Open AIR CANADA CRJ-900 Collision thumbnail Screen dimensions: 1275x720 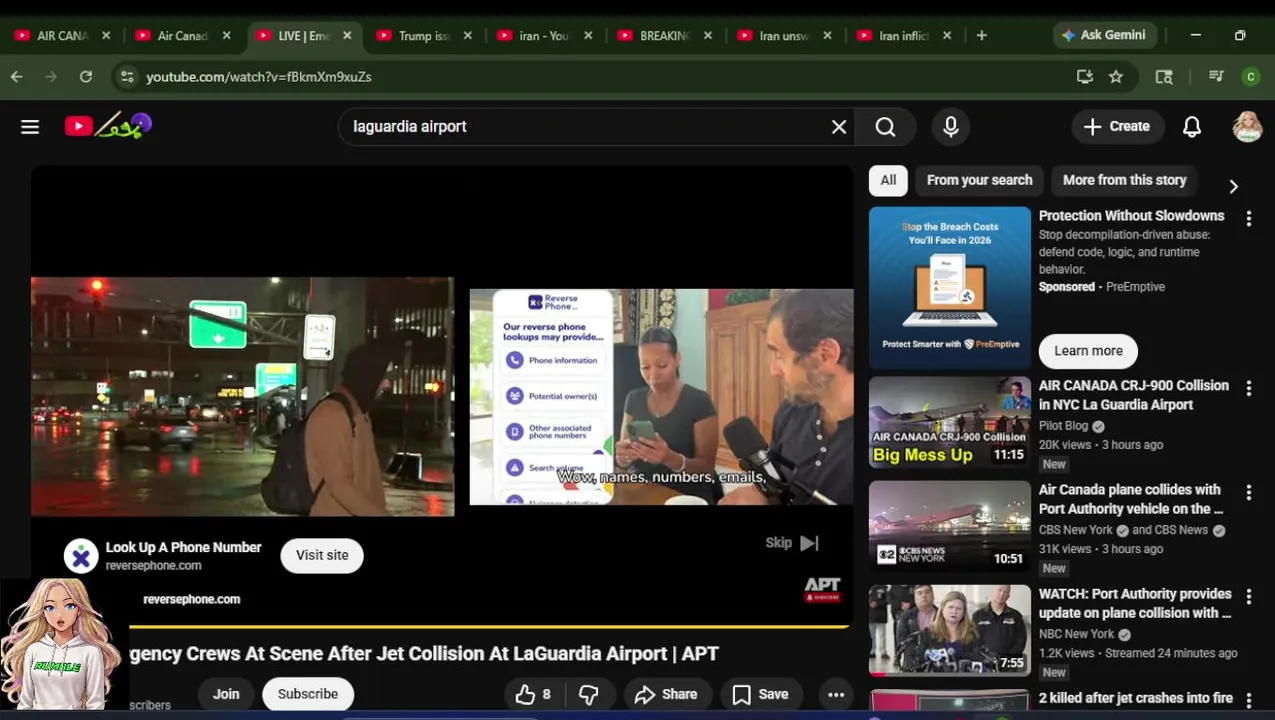click(949, 422)
